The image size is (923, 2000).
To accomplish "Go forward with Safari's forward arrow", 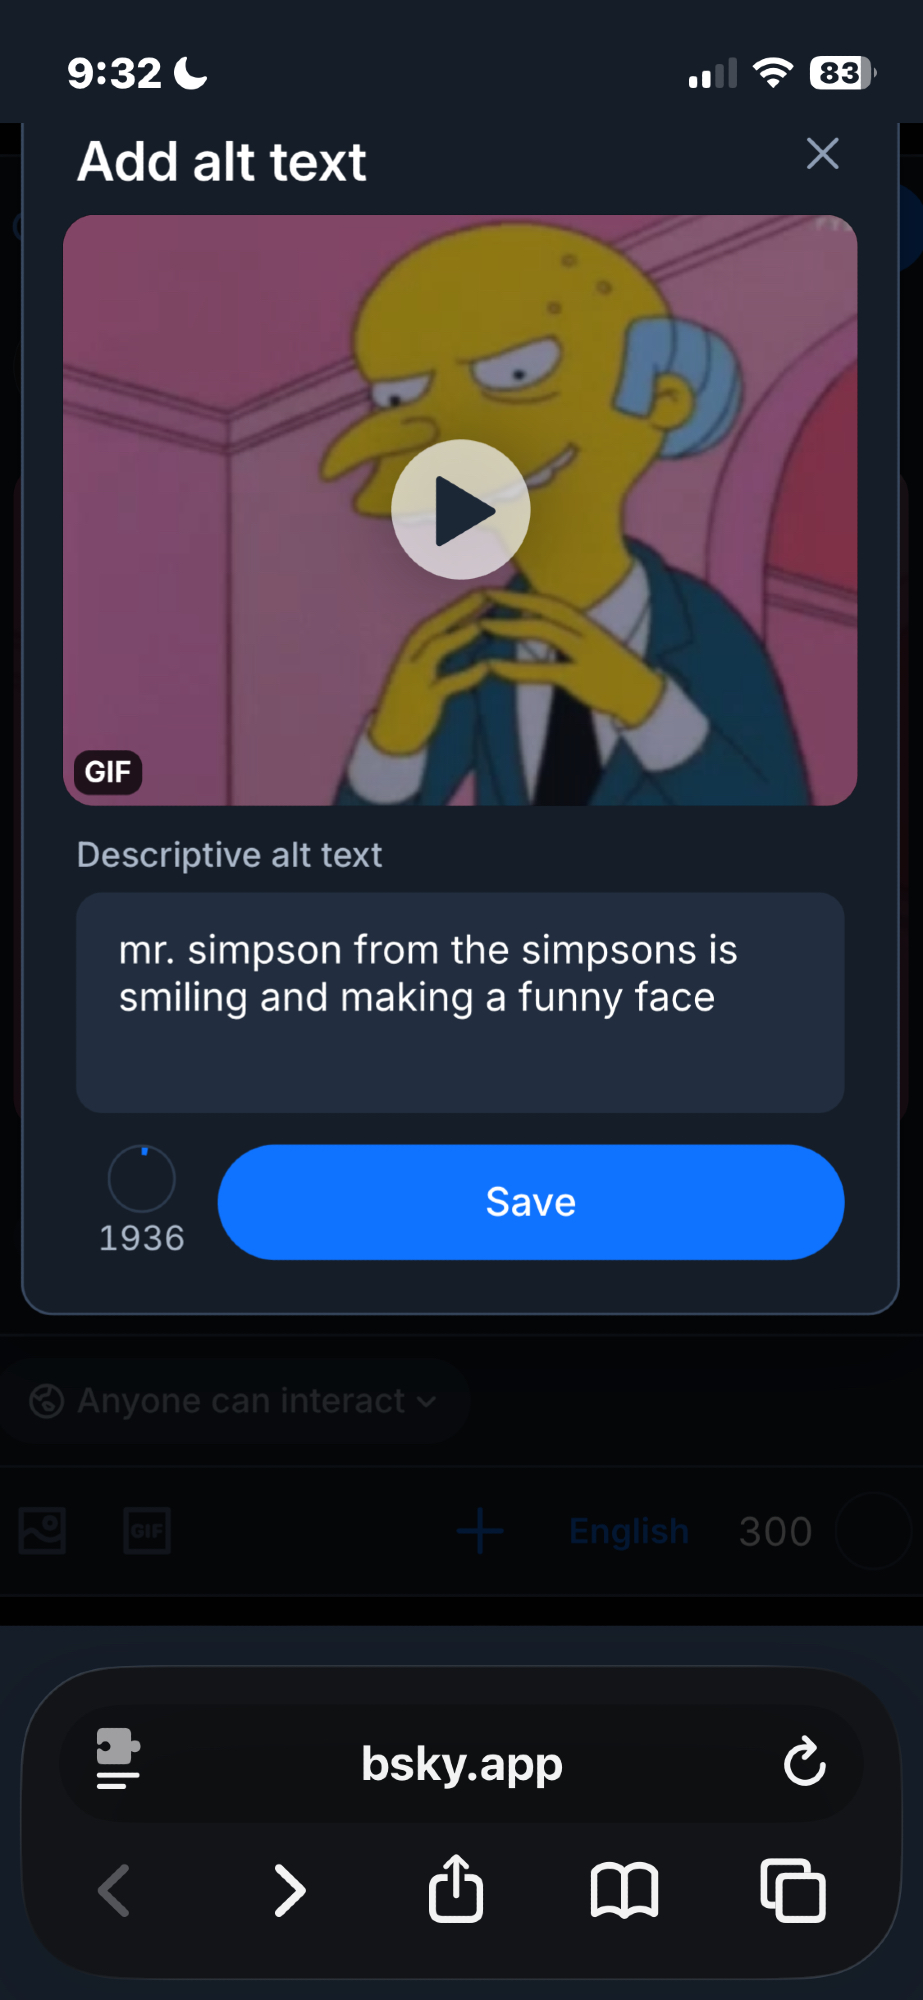I will [289, 1891].
